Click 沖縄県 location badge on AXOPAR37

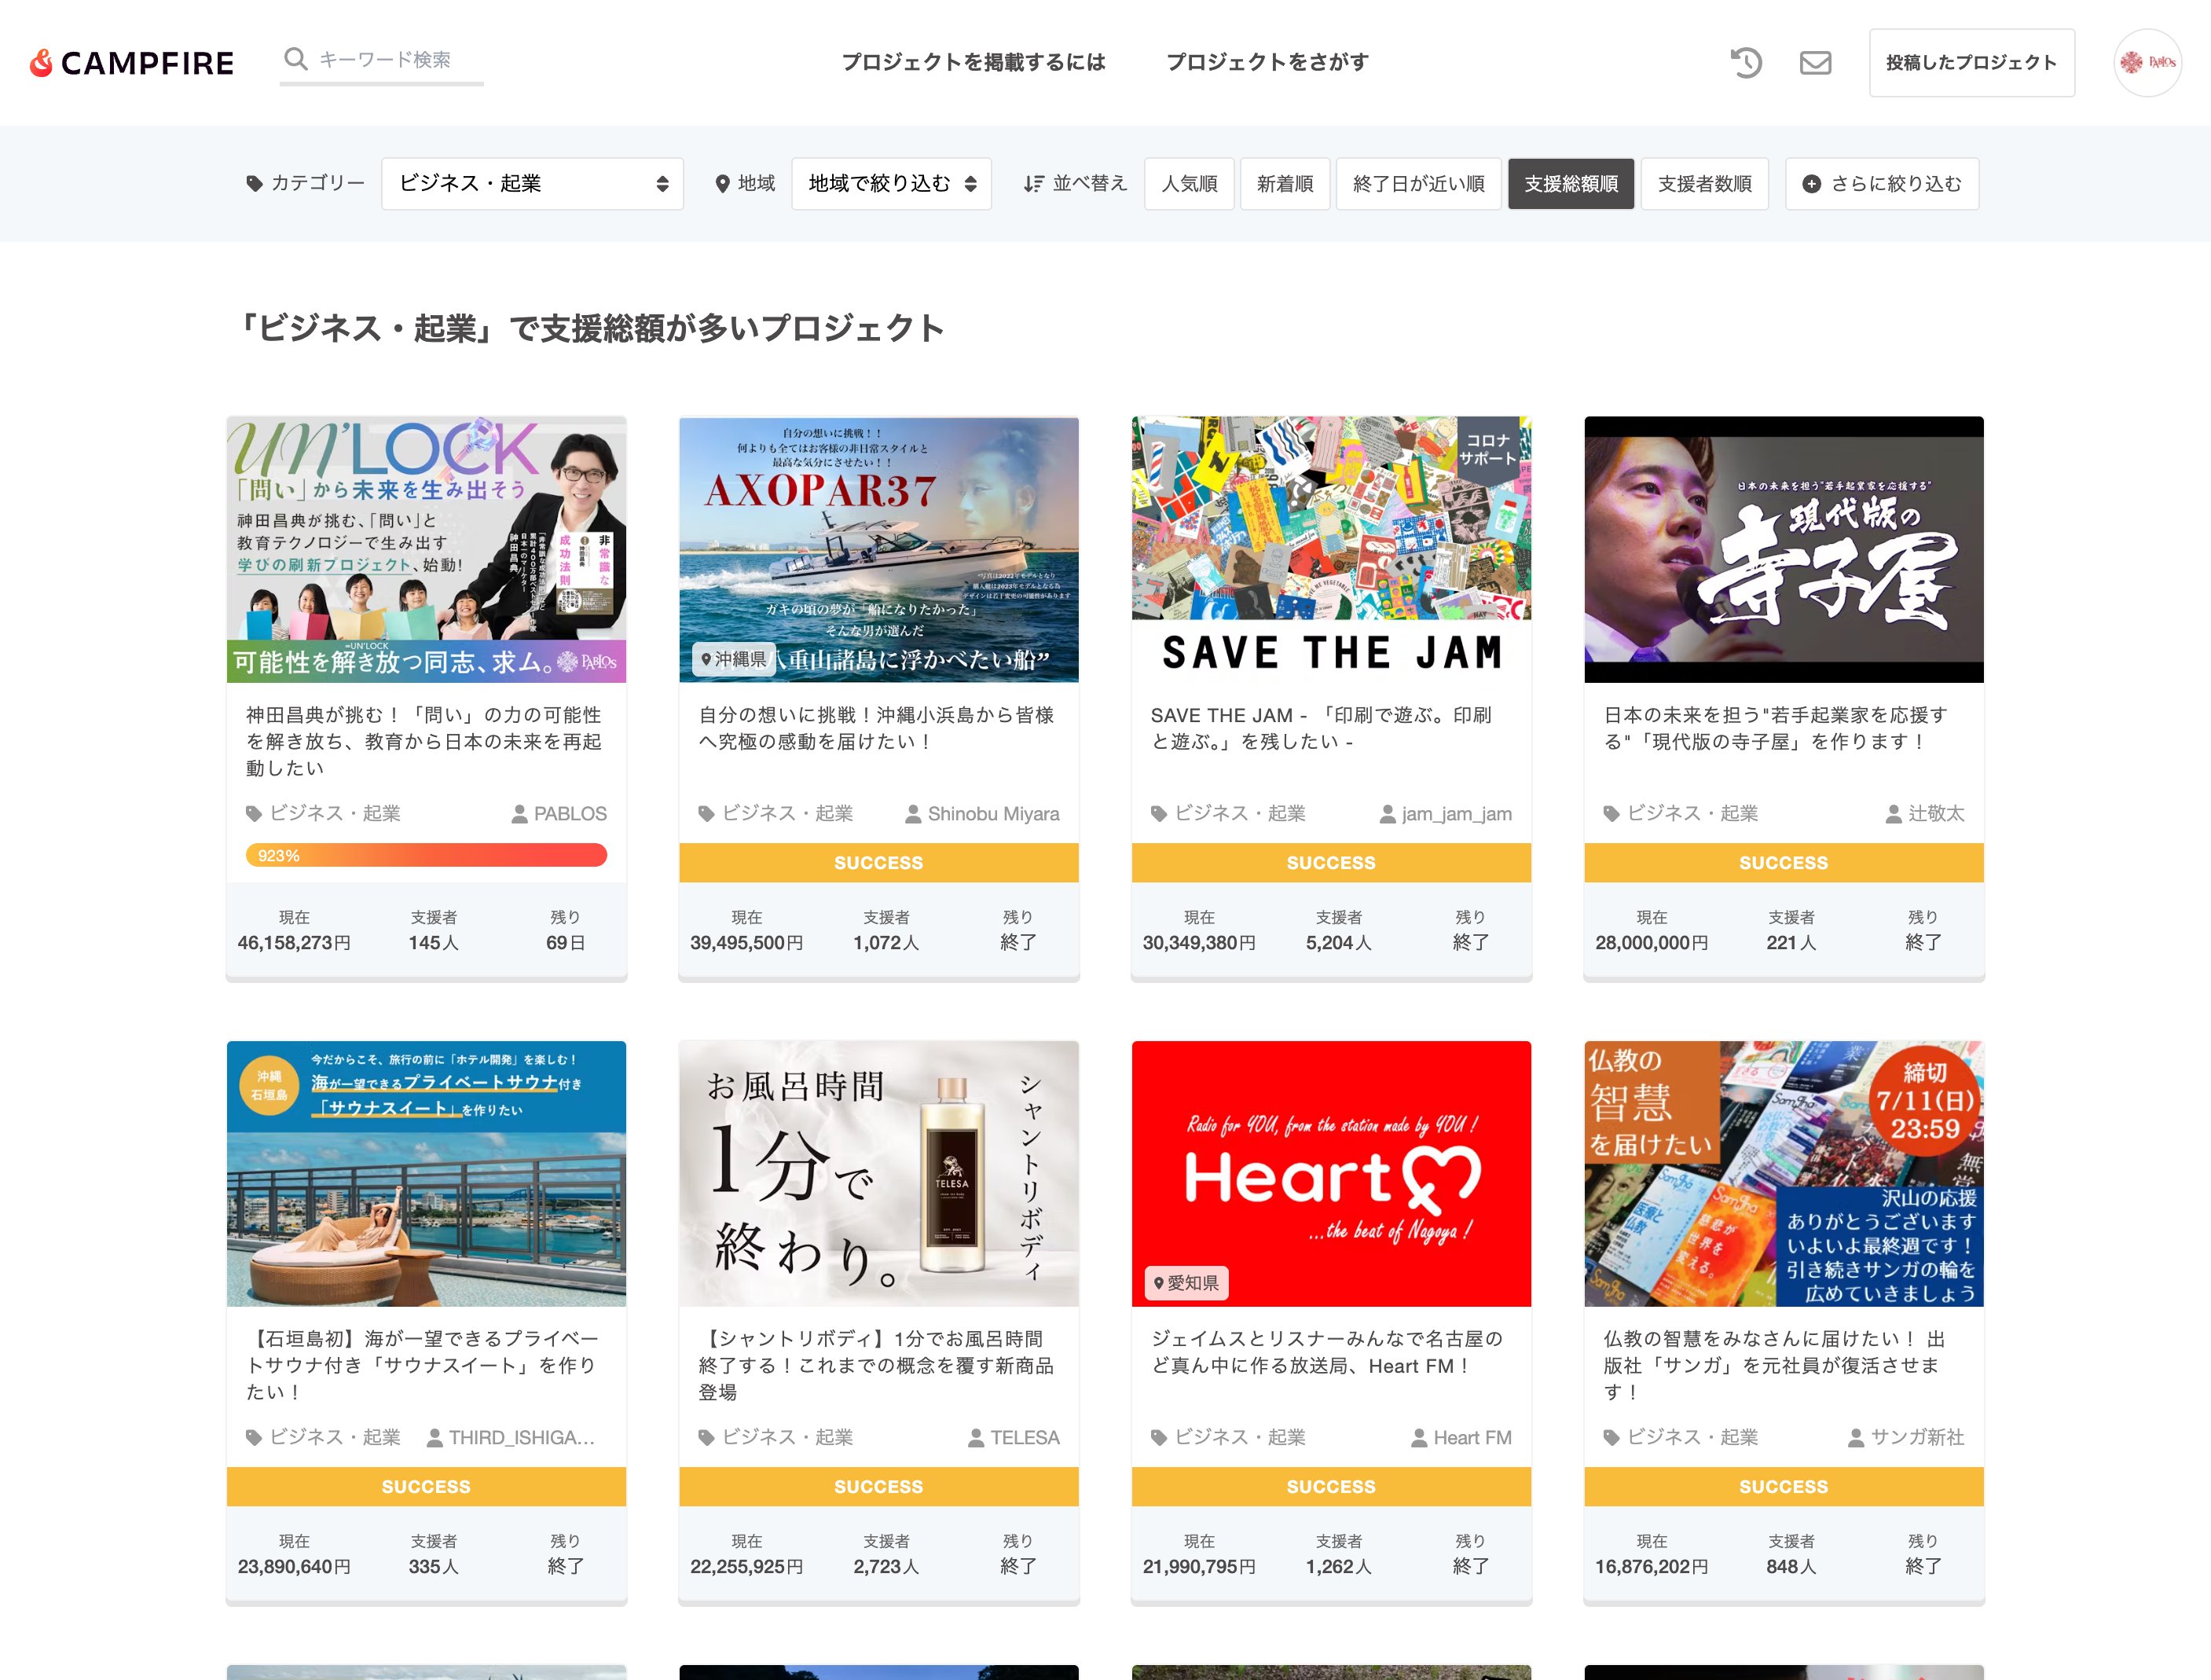click(x=734, y=659)
